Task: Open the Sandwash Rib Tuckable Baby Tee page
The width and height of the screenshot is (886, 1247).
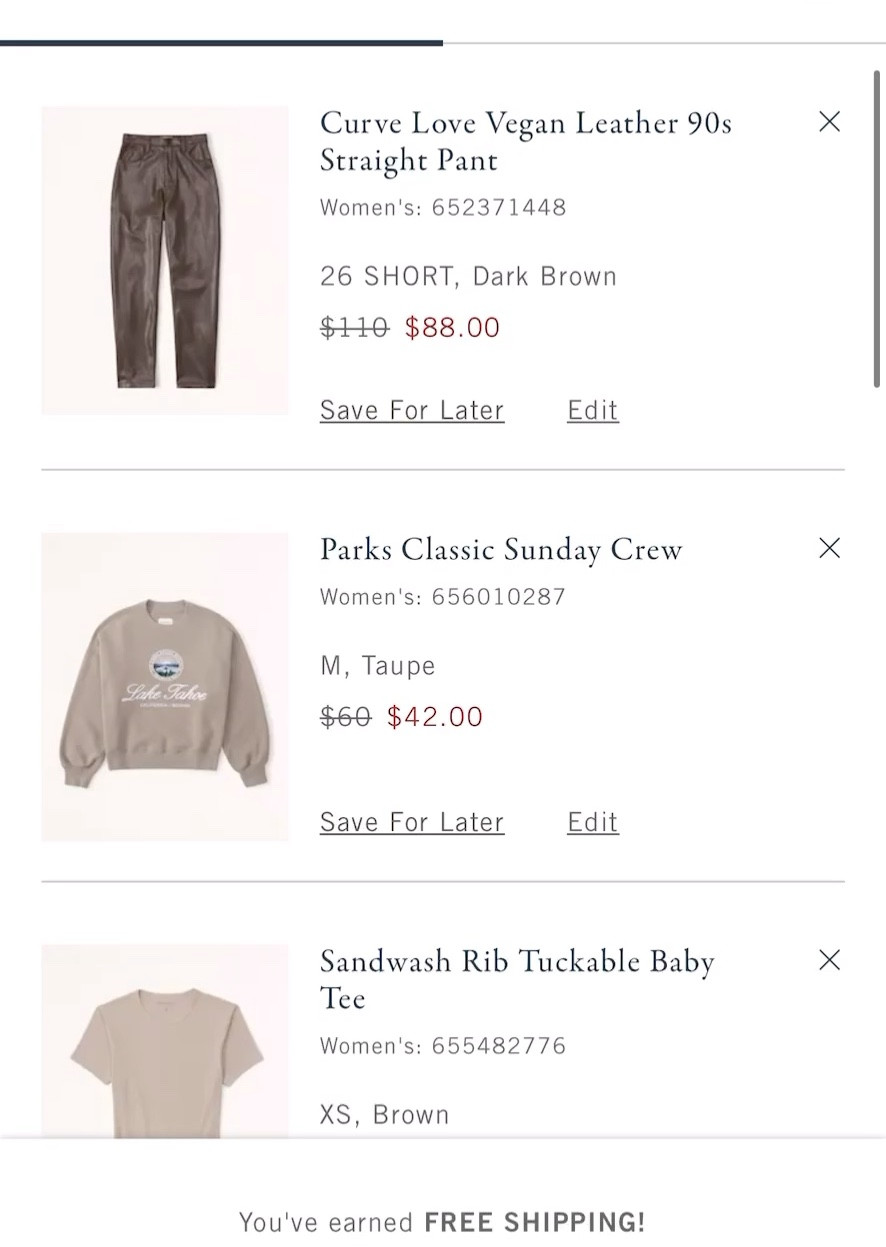Action: pyautogui.click(x=516, y=979)
